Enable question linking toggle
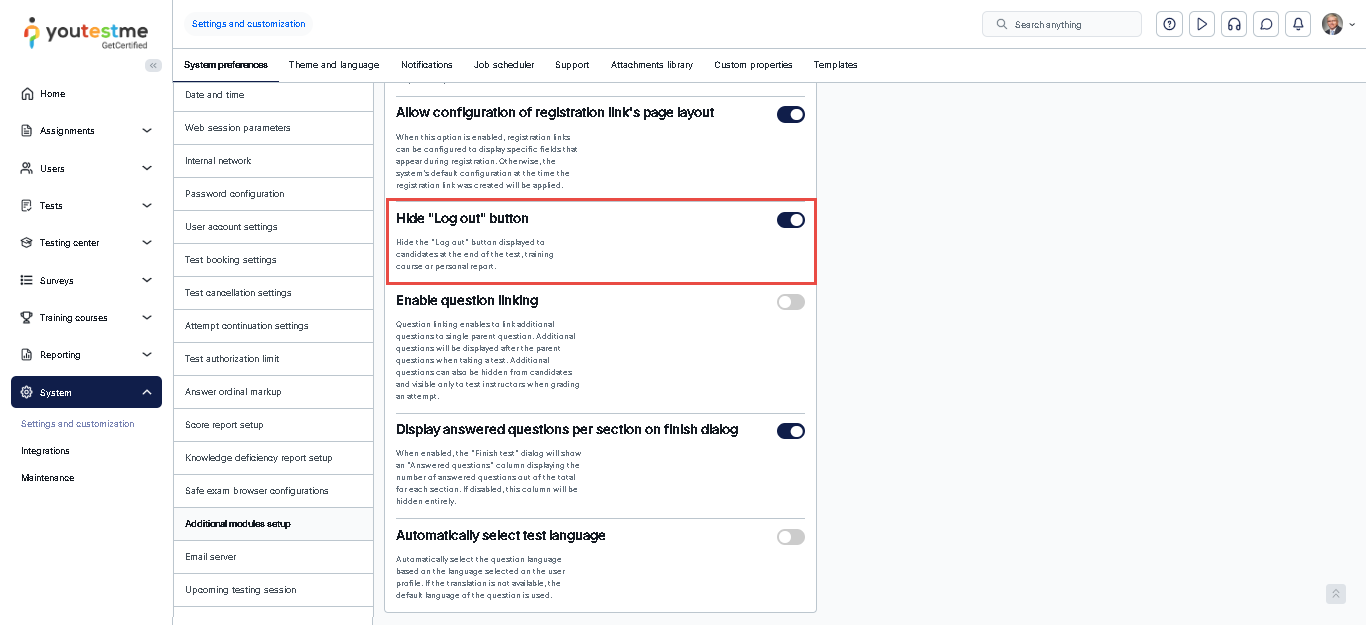Viewport: 1366px width, 625px height. pos(790,302)
